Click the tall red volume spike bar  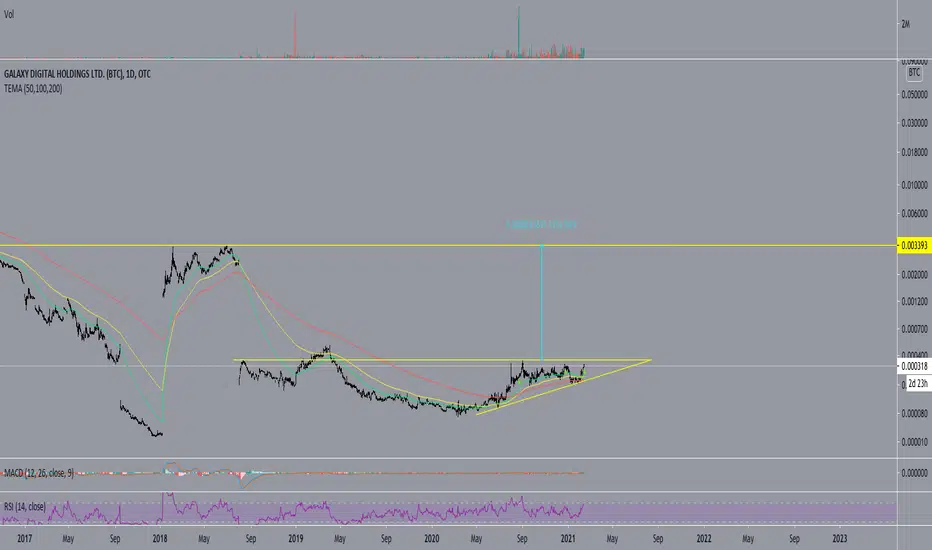[x=295, y=34]
